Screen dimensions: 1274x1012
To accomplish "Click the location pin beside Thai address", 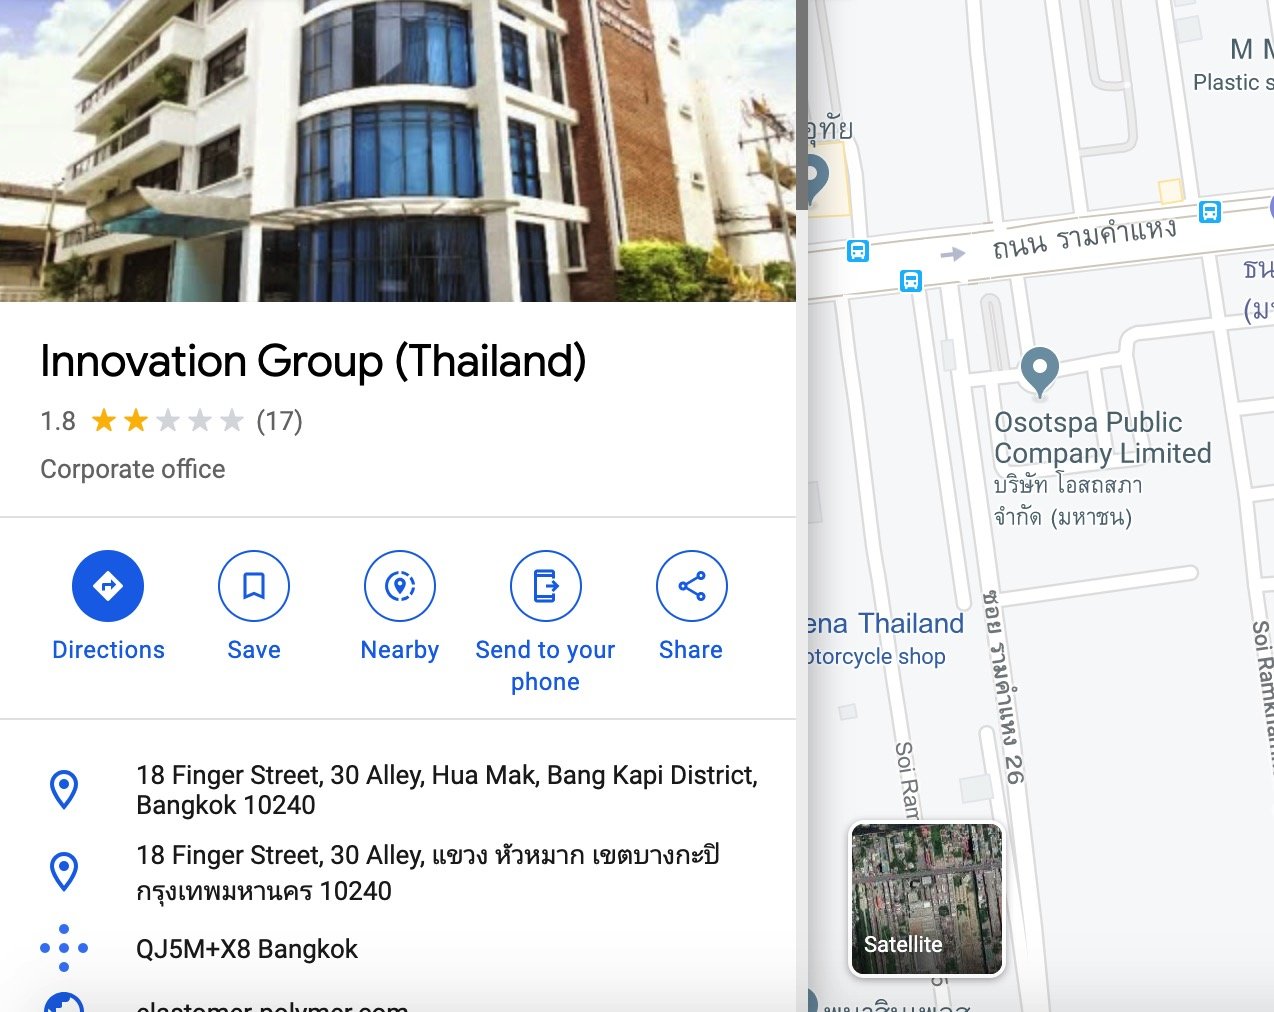I will tap(64, 872).
